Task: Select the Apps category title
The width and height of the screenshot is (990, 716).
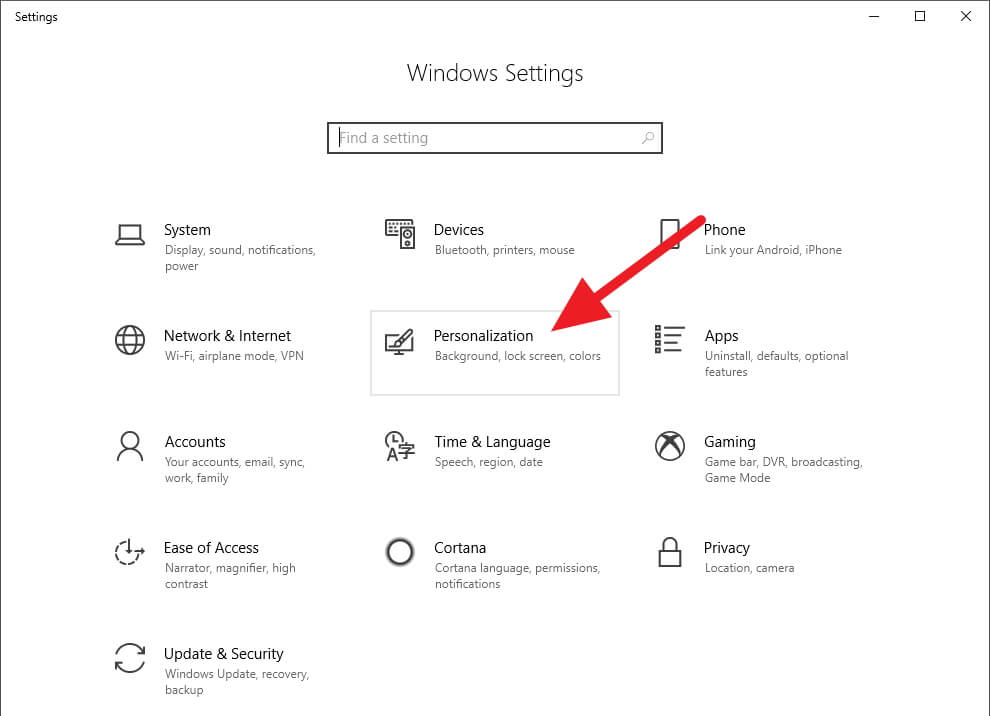Action: (722, 336)
